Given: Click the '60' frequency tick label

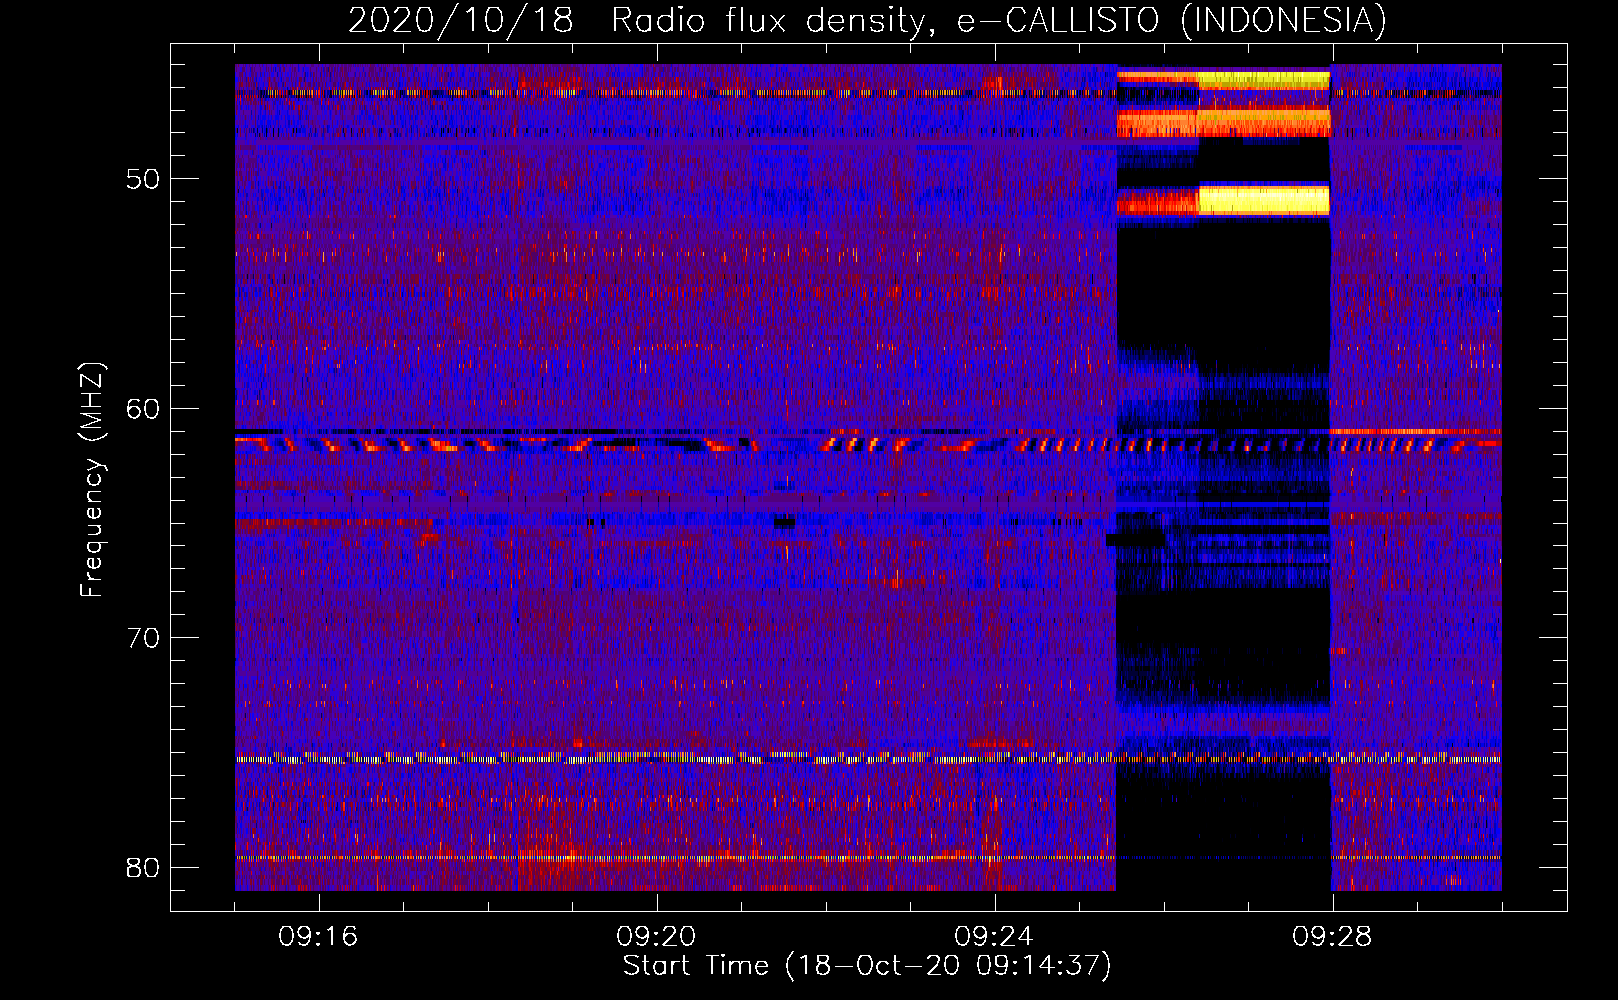Looking at the screenshot, I should [143, 409].
